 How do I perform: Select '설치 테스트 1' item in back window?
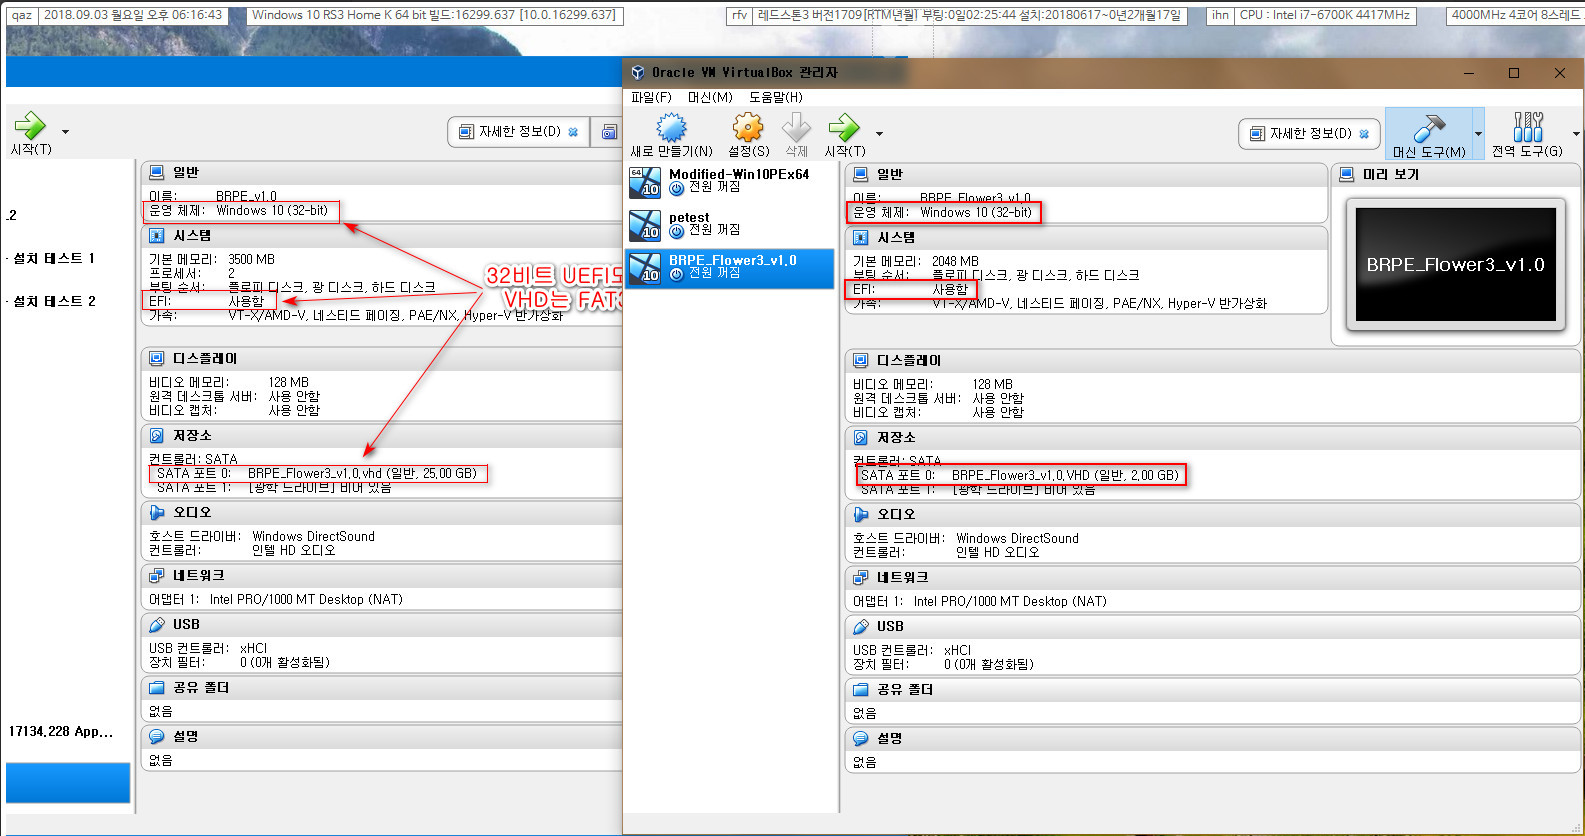tap(54, 258)
